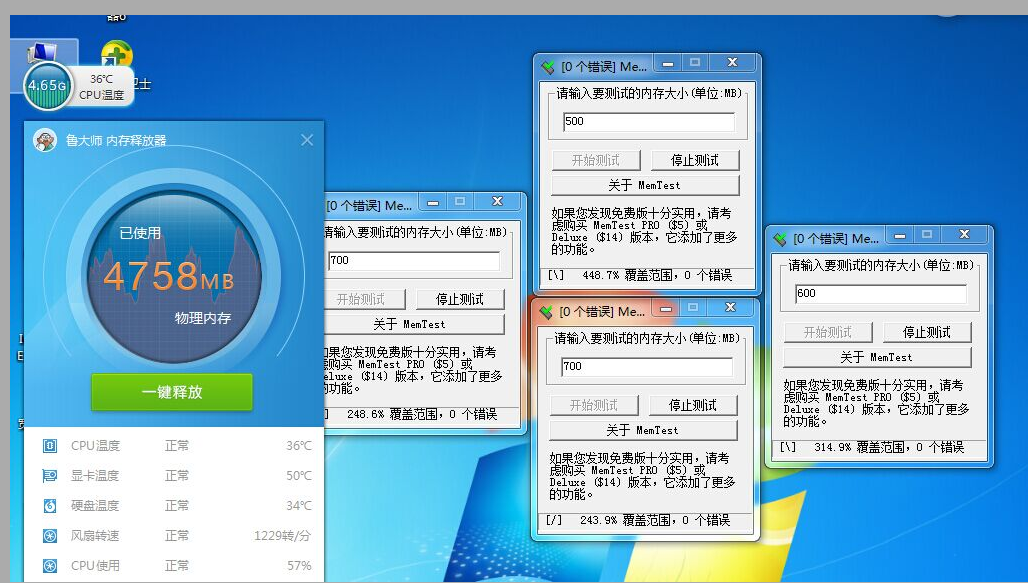1028x583 pixels.
Task: Click the 4758MB memory usage gauge
Action: coord(174,277)
